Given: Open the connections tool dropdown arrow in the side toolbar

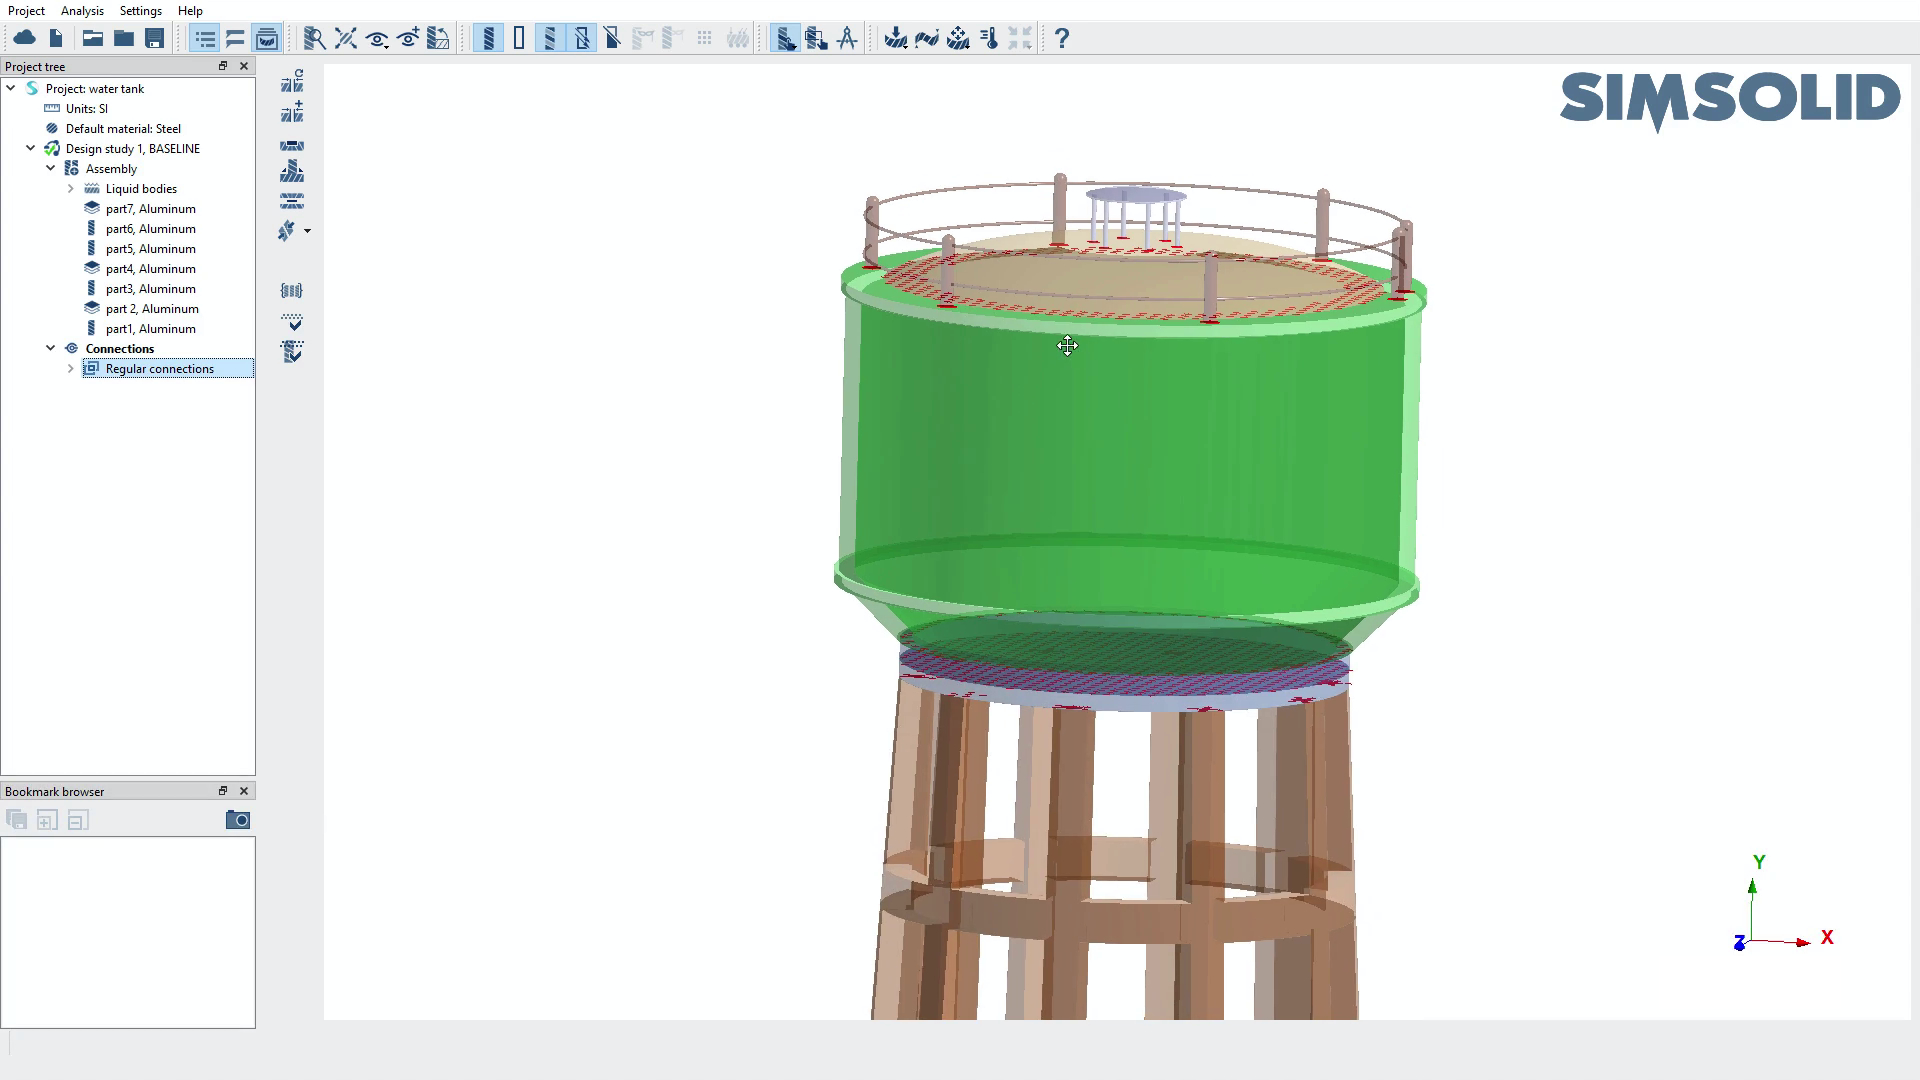Looking at the screenshot, I should point(307,231).
